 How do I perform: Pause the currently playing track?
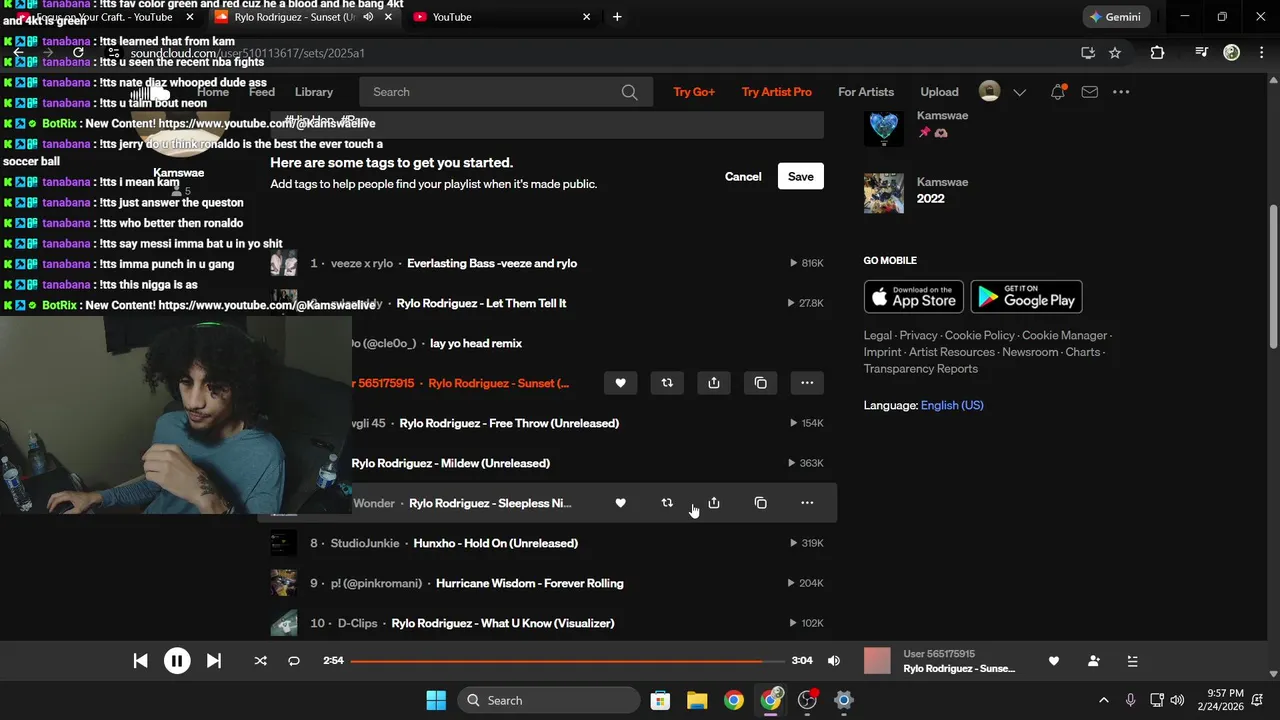[x=177, y=661]
